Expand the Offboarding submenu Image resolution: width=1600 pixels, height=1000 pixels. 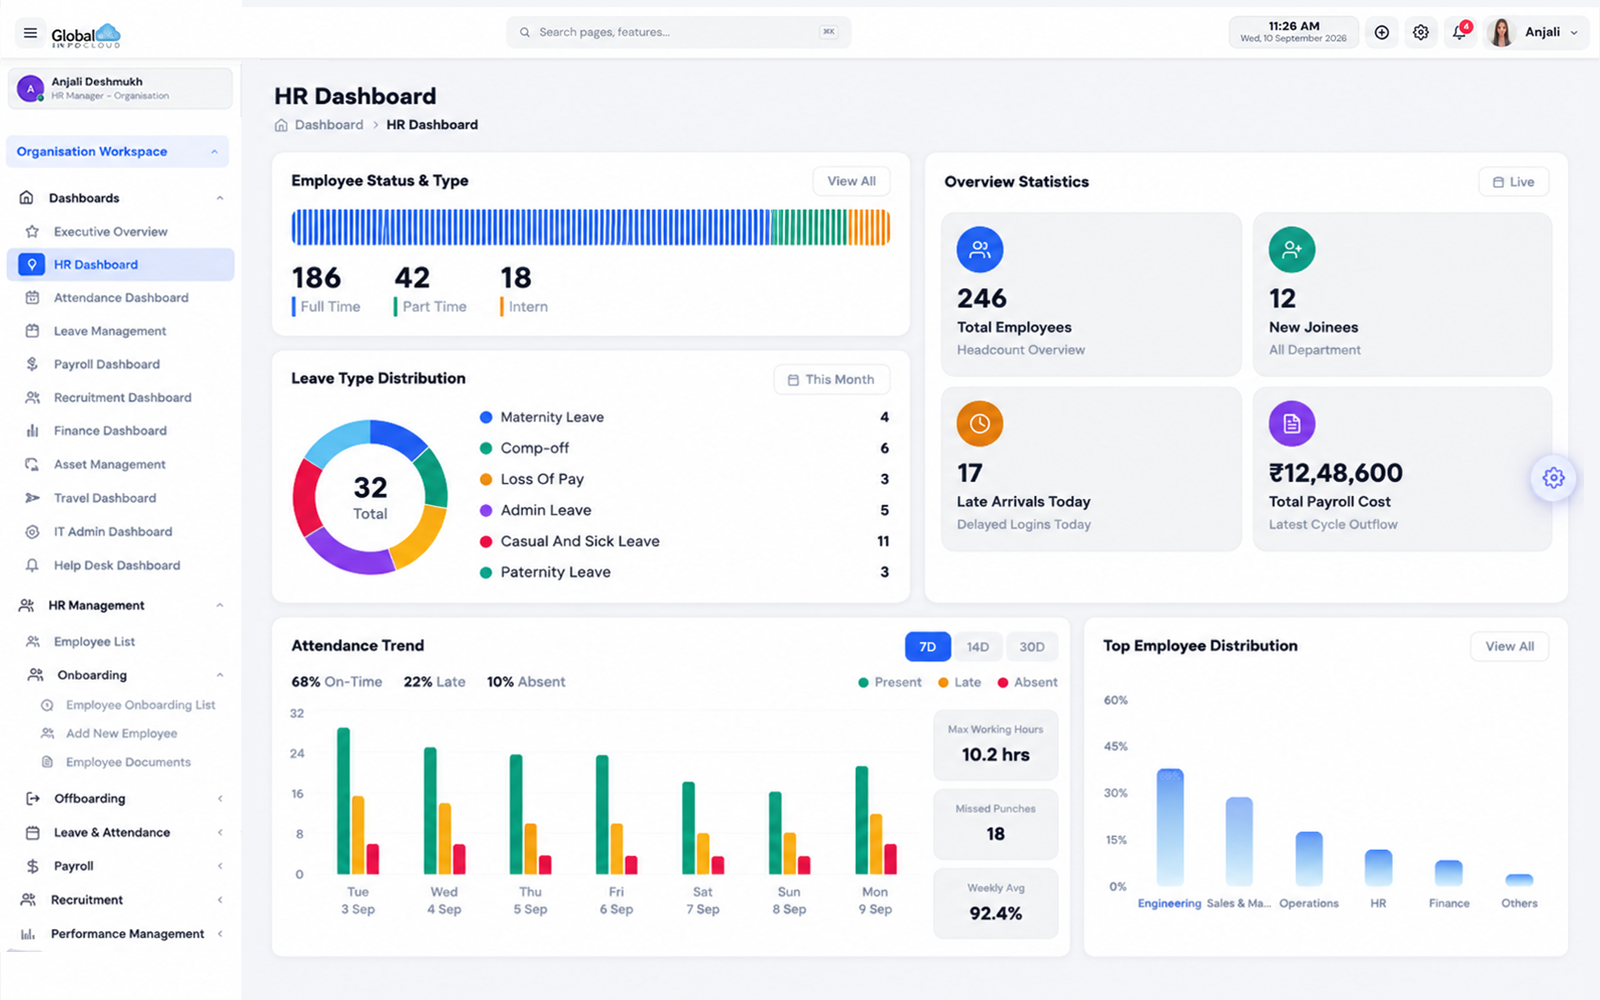219,799
